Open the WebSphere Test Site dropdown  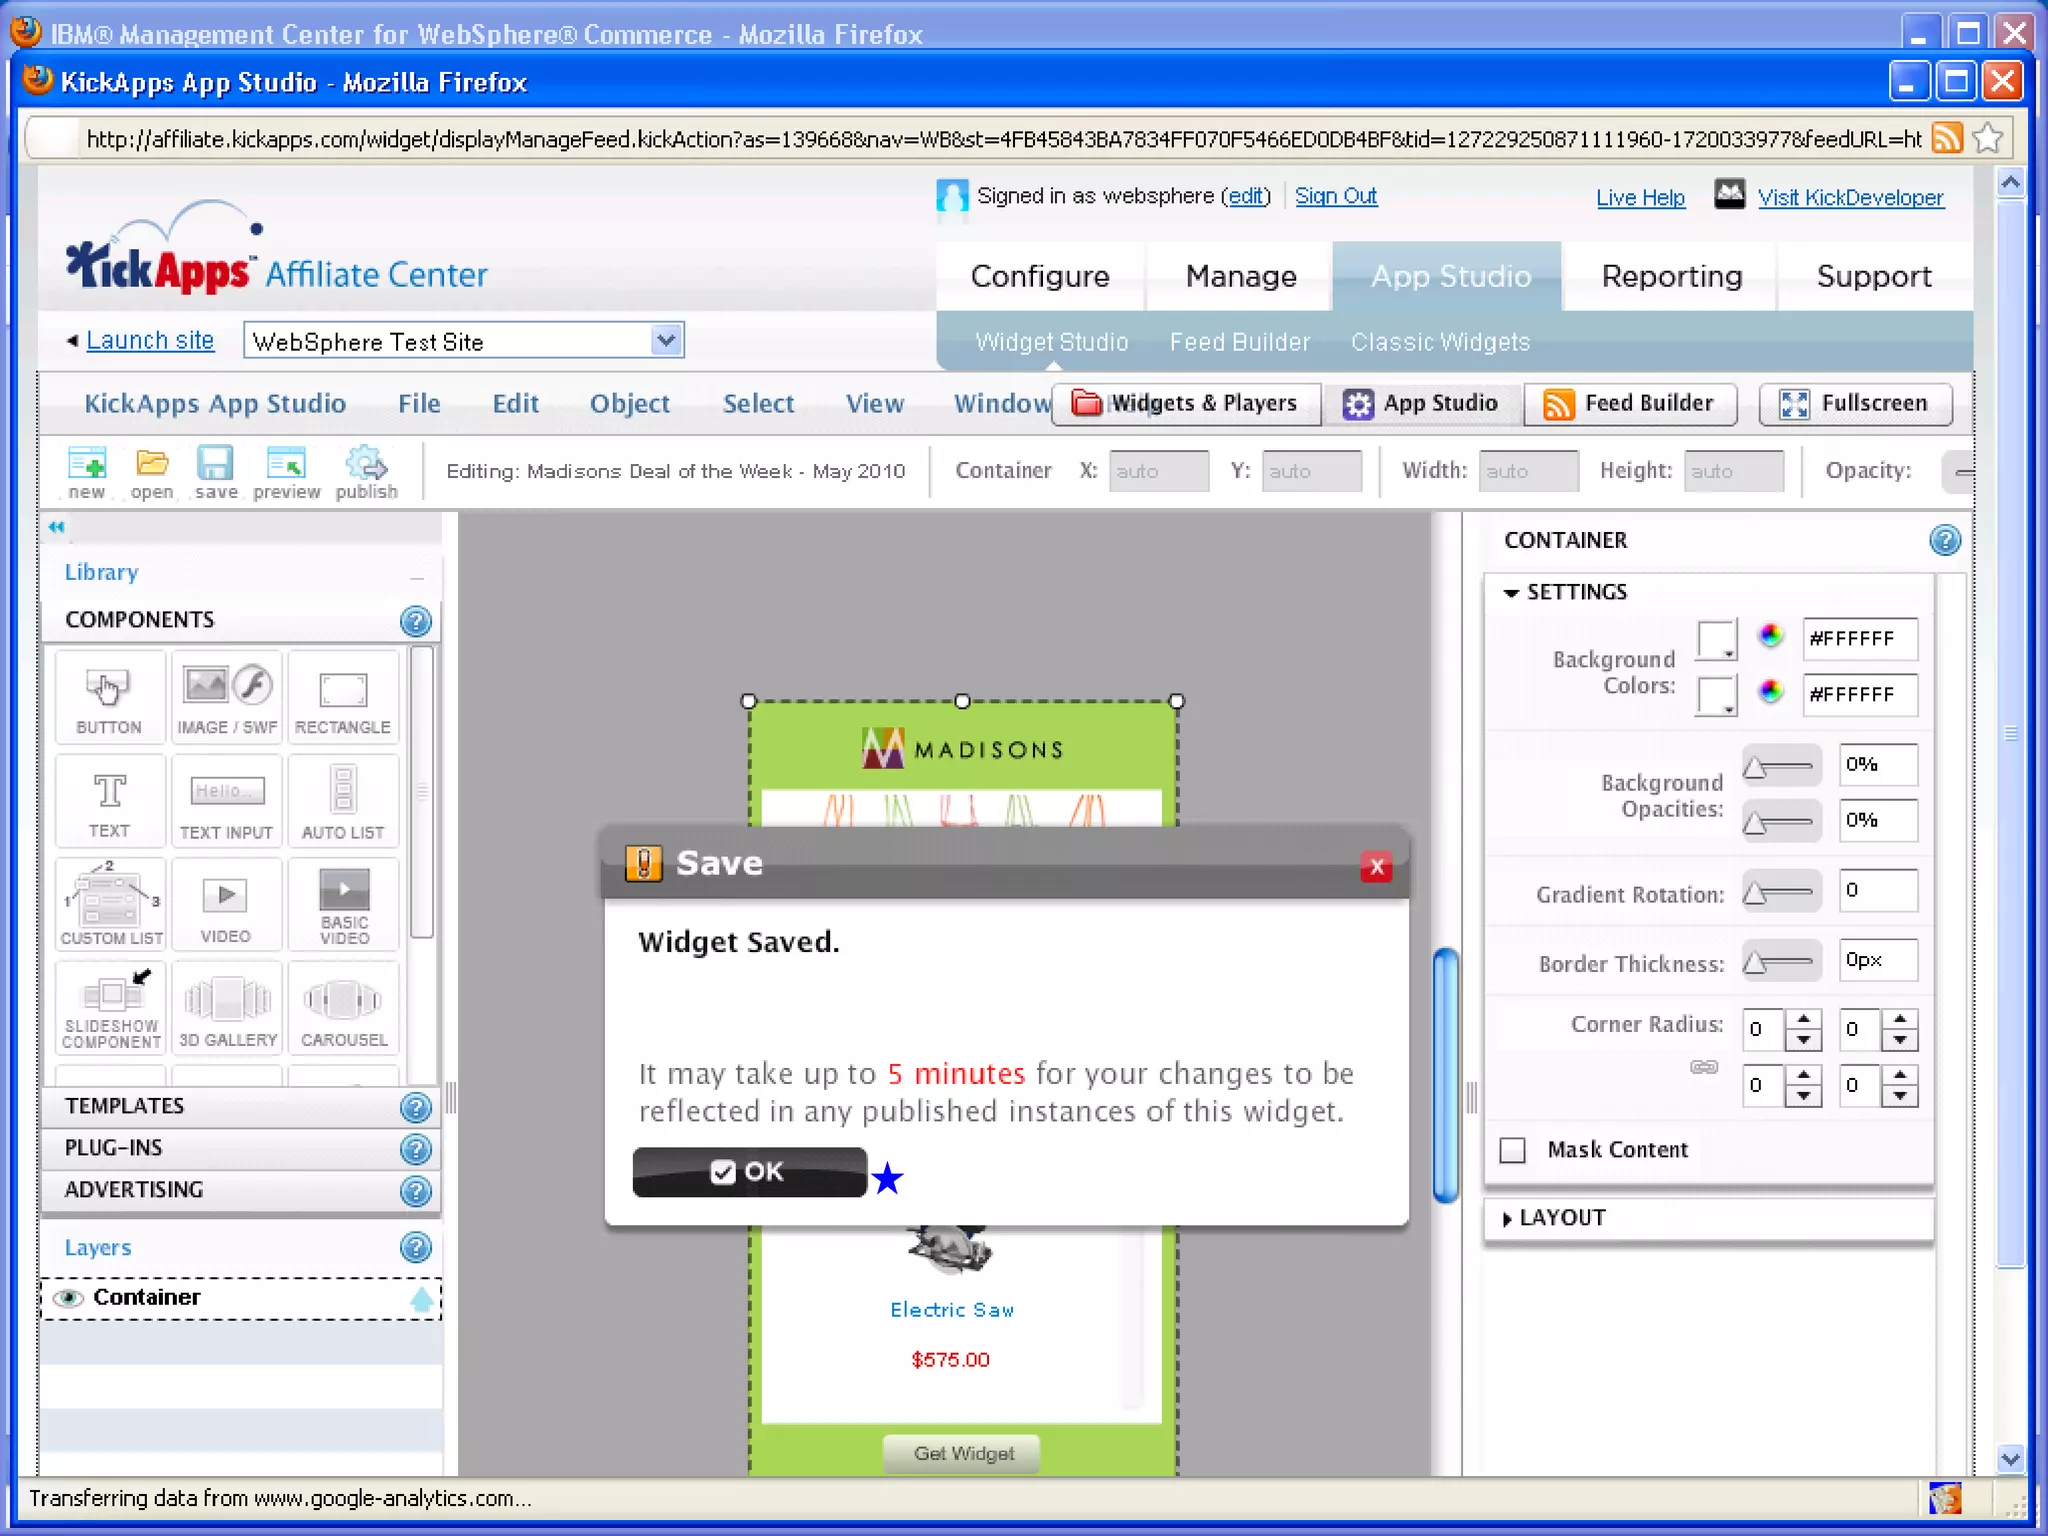[x=665, y=341]
